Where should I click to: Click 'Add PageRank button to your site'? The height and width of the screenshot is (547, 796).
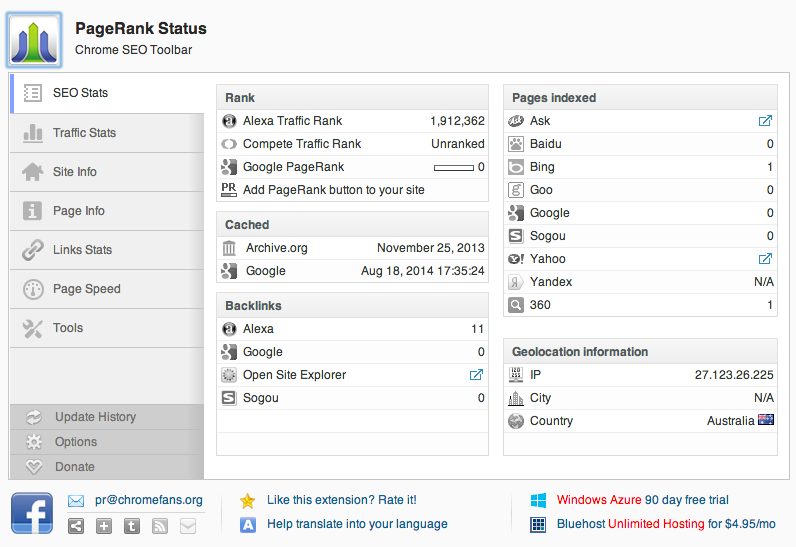[x=334, y=190]
